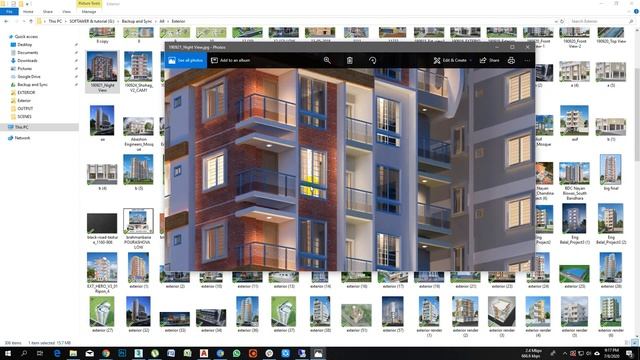Click Backup and Sync in the address breadcrumb

[137, 21]
